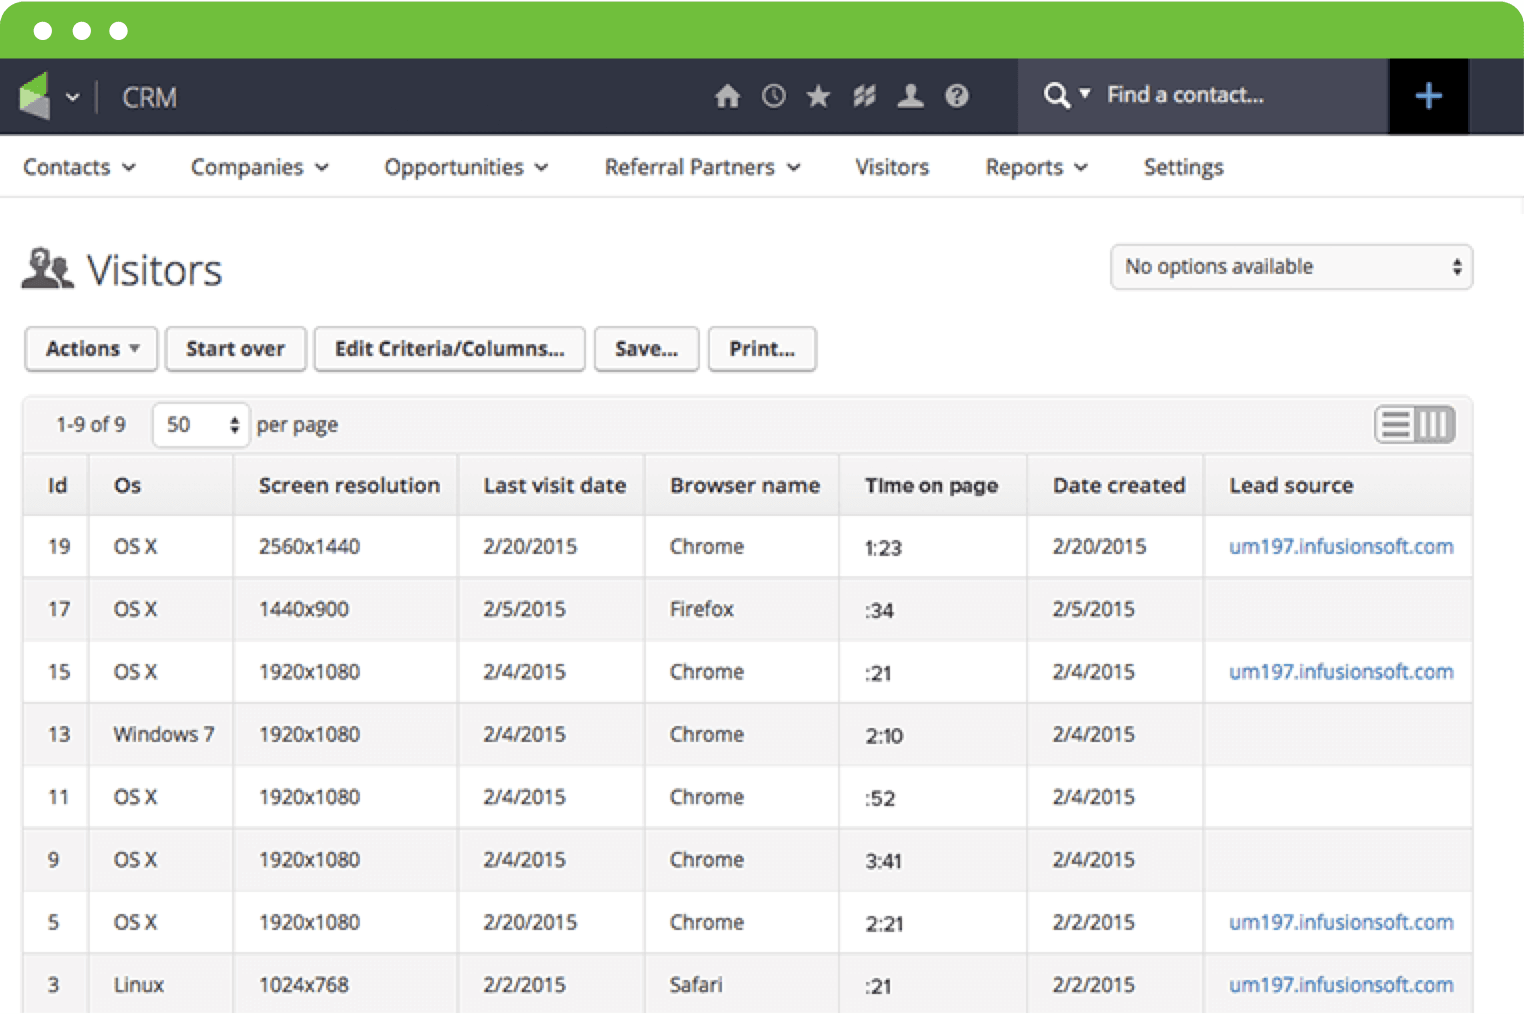Toggle the list/column view switch
The width and height of the screenshot is (1524, 1014).
point(1414,425)
